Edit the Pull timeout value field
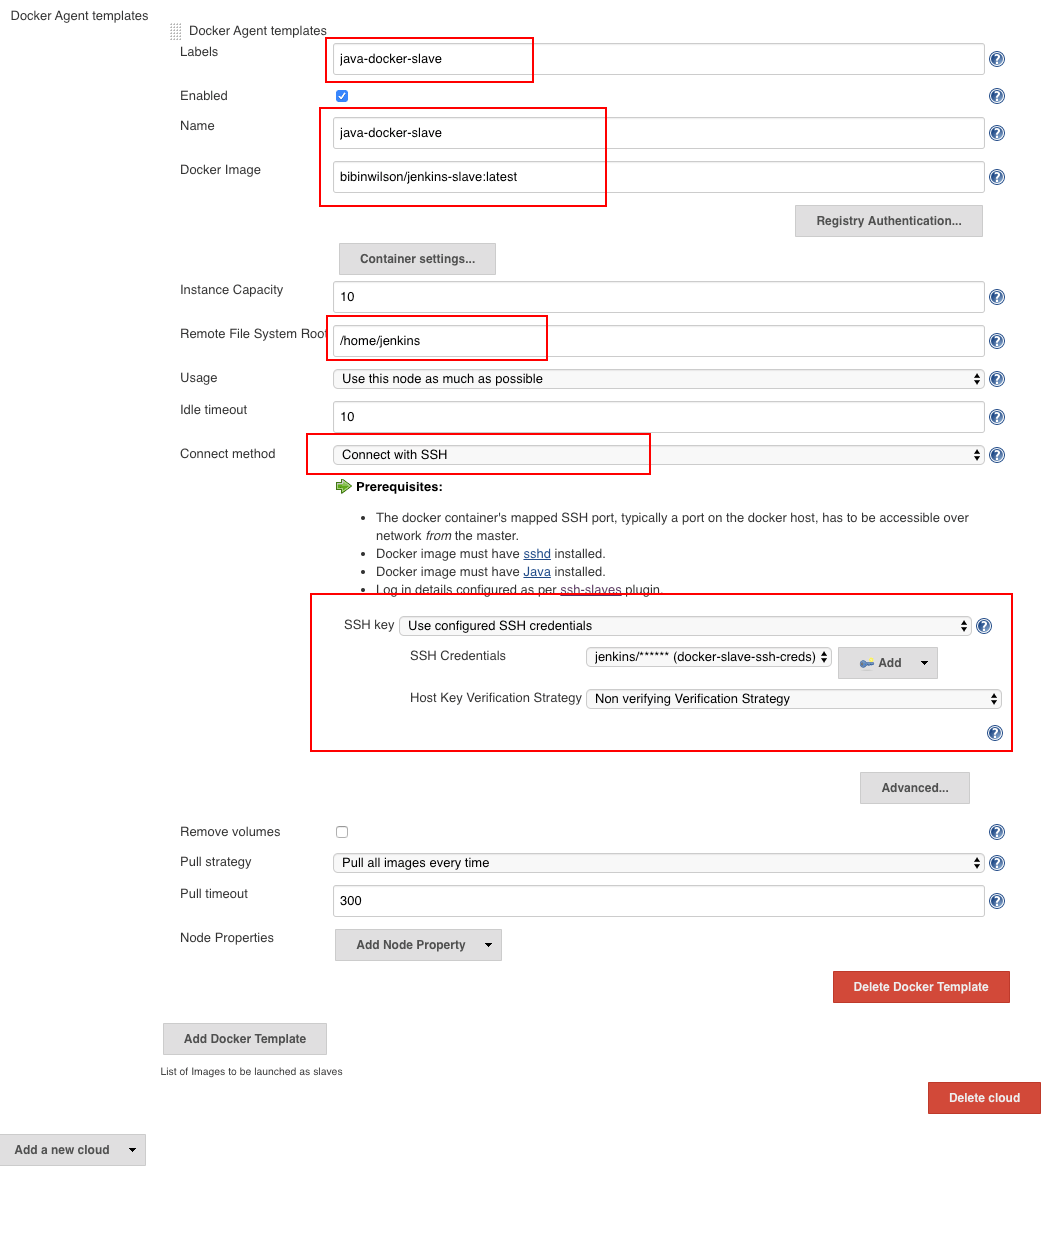 [657, 900]
